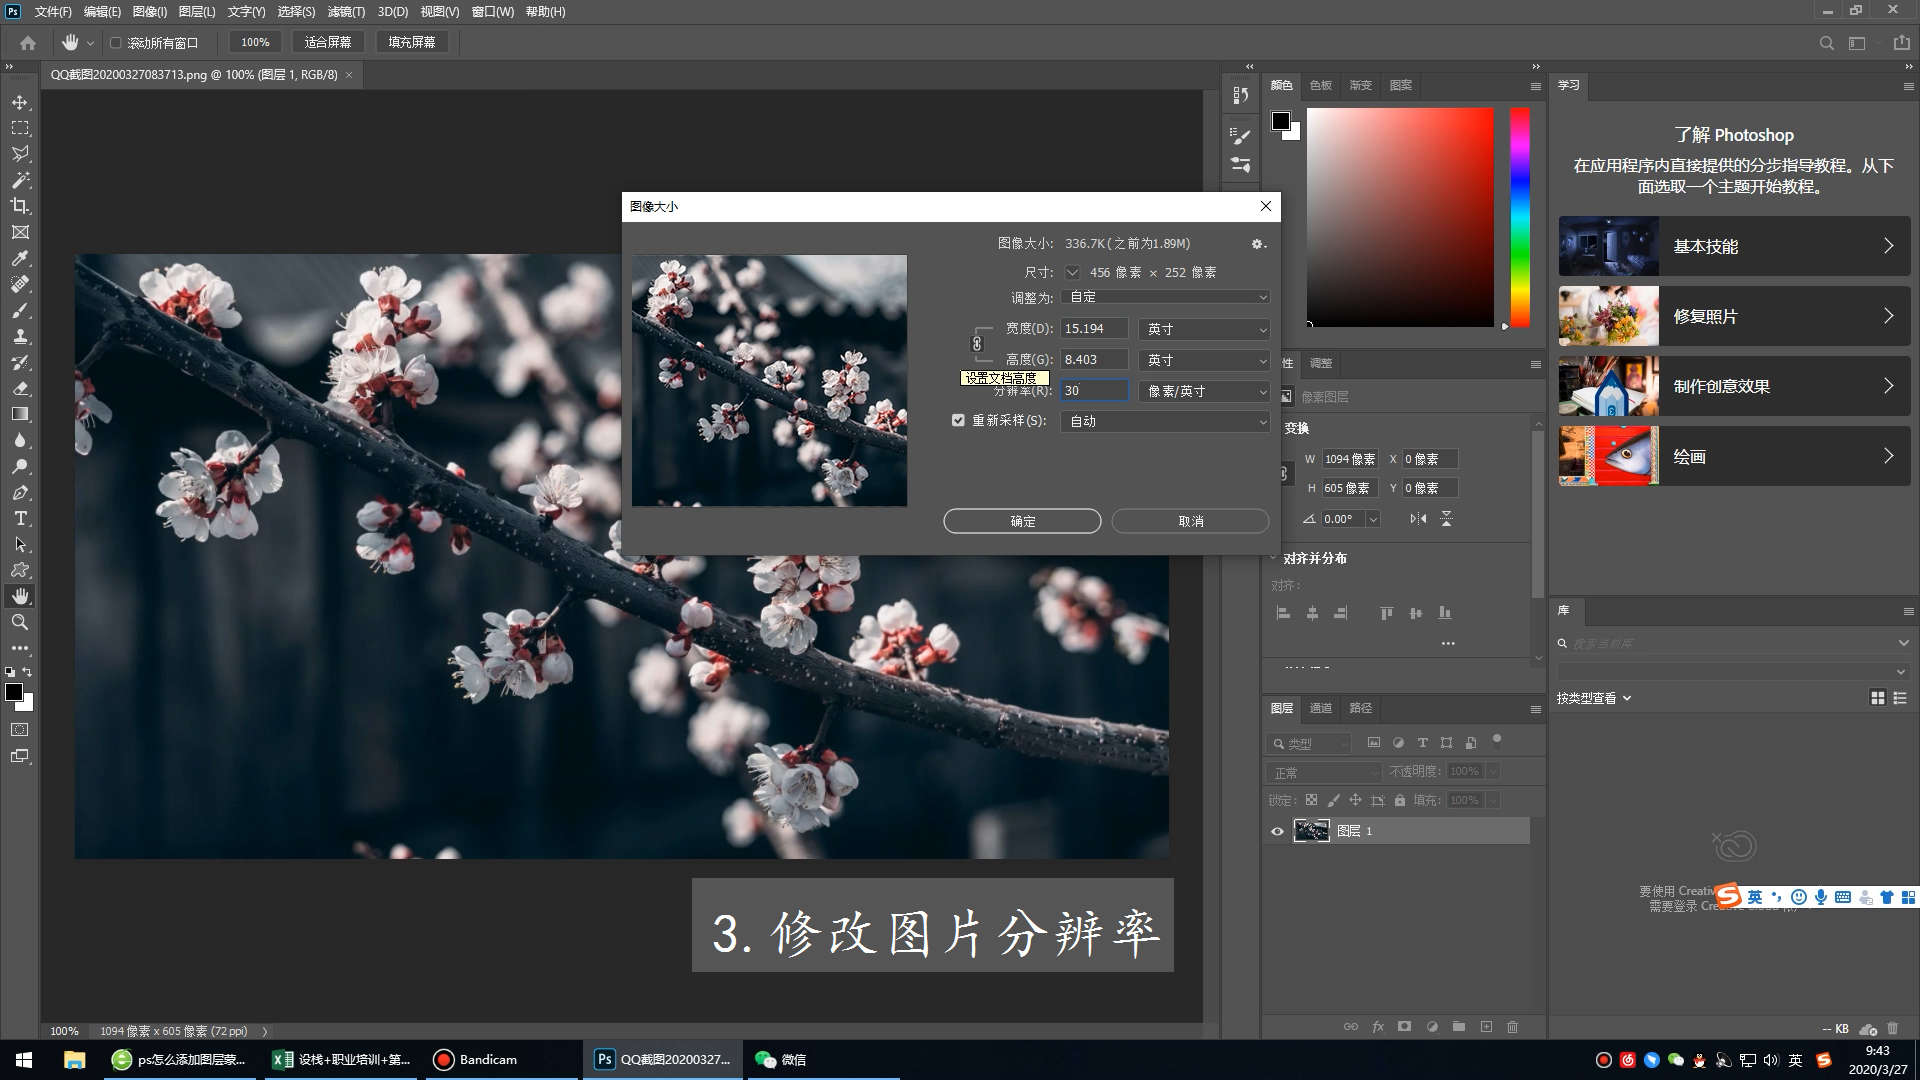Uncheck the 重新采样 resample checkbox
Screen dimensions: 1920x1080
click(x=958, y=421)
